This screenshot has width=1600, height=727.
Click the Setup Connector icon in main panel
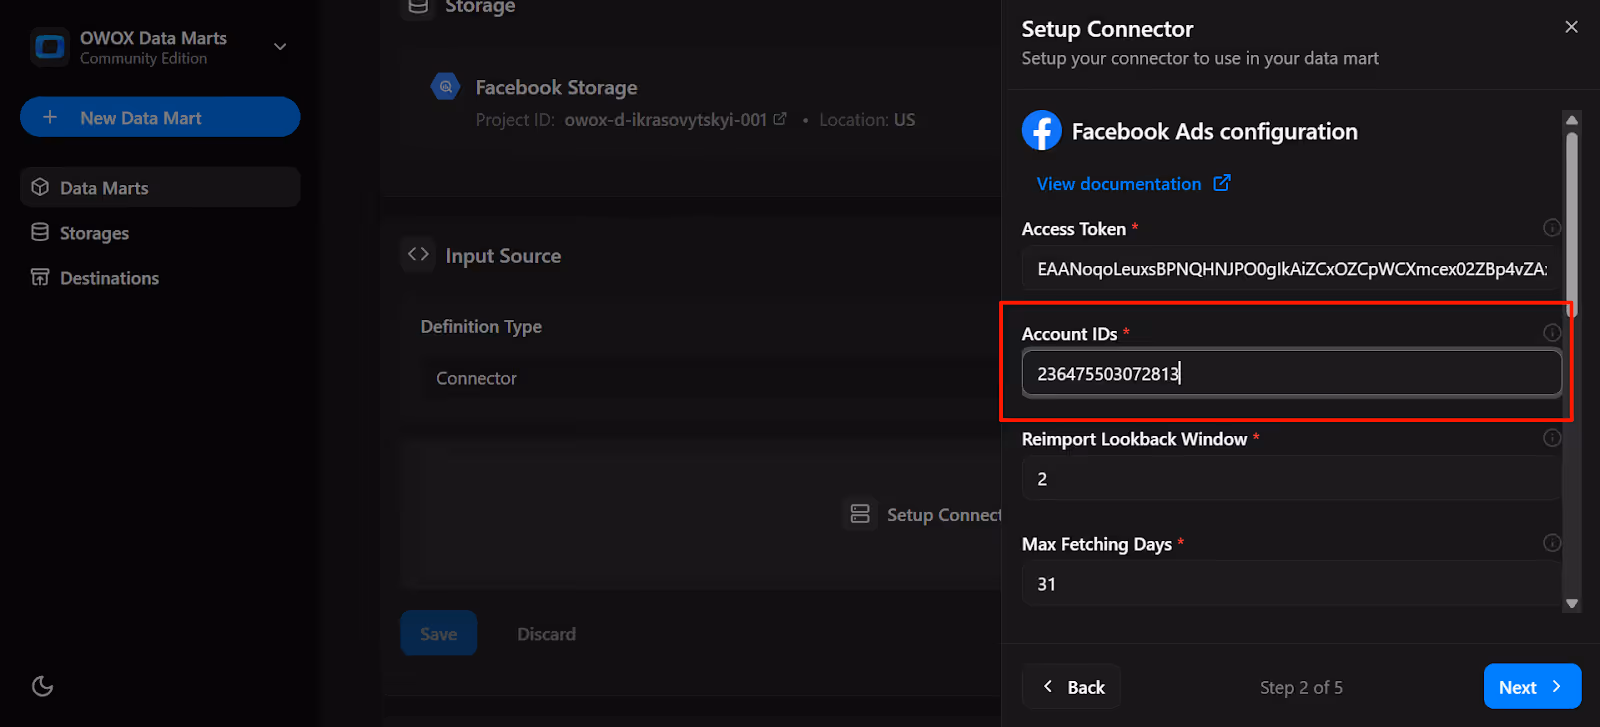(x=860, y=514)
